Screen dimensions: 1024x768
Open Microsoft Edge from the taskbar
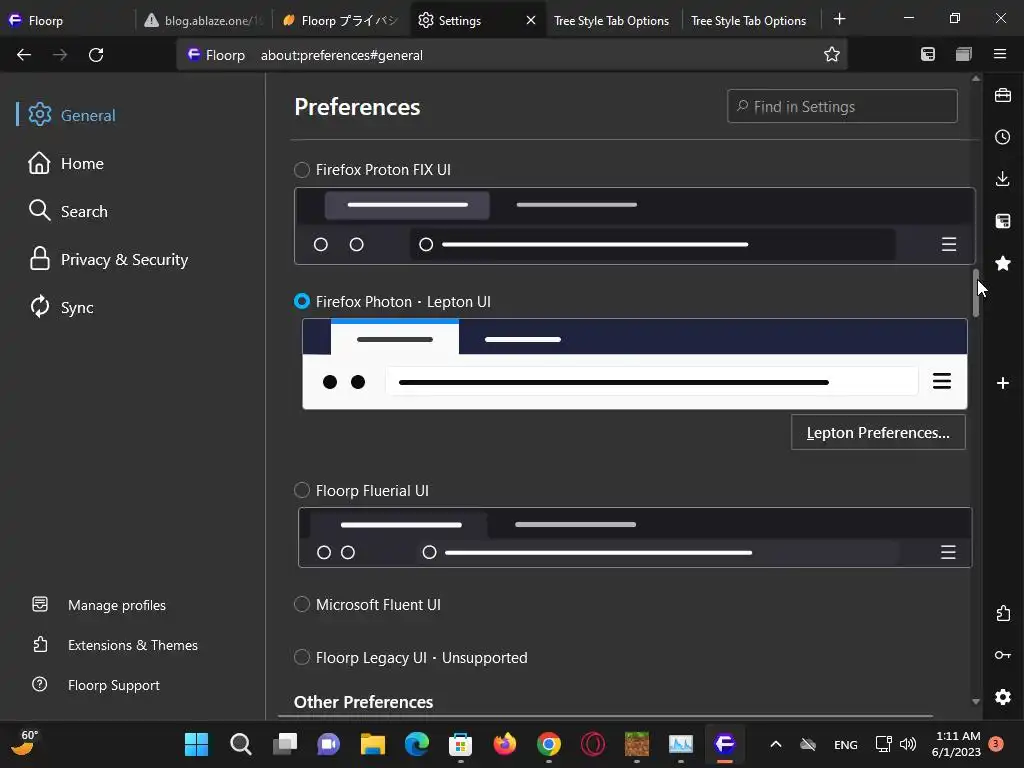tap(417, 744)
